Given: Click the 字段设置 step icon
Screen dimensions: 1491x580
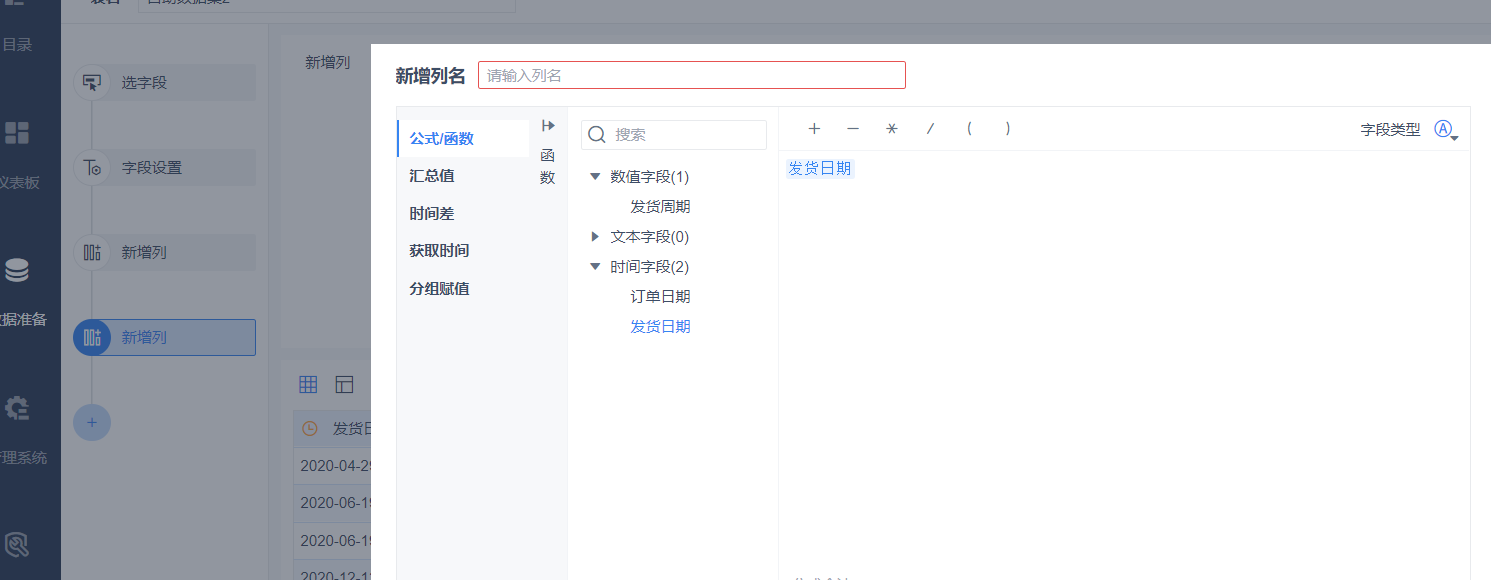Looking at the screenshot, I should pyautogui.click(x=92, y=168).
